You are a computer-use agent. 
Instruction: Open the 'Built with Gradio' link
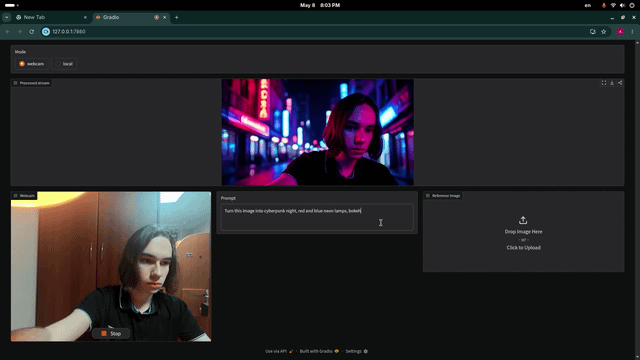(319, 351)
